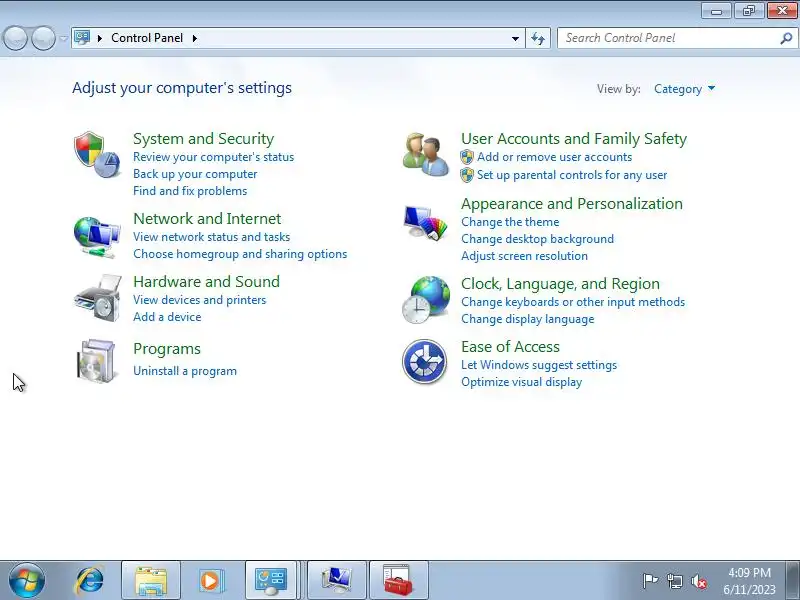
Task: Click Optimize visual display link
Action: 521,382
